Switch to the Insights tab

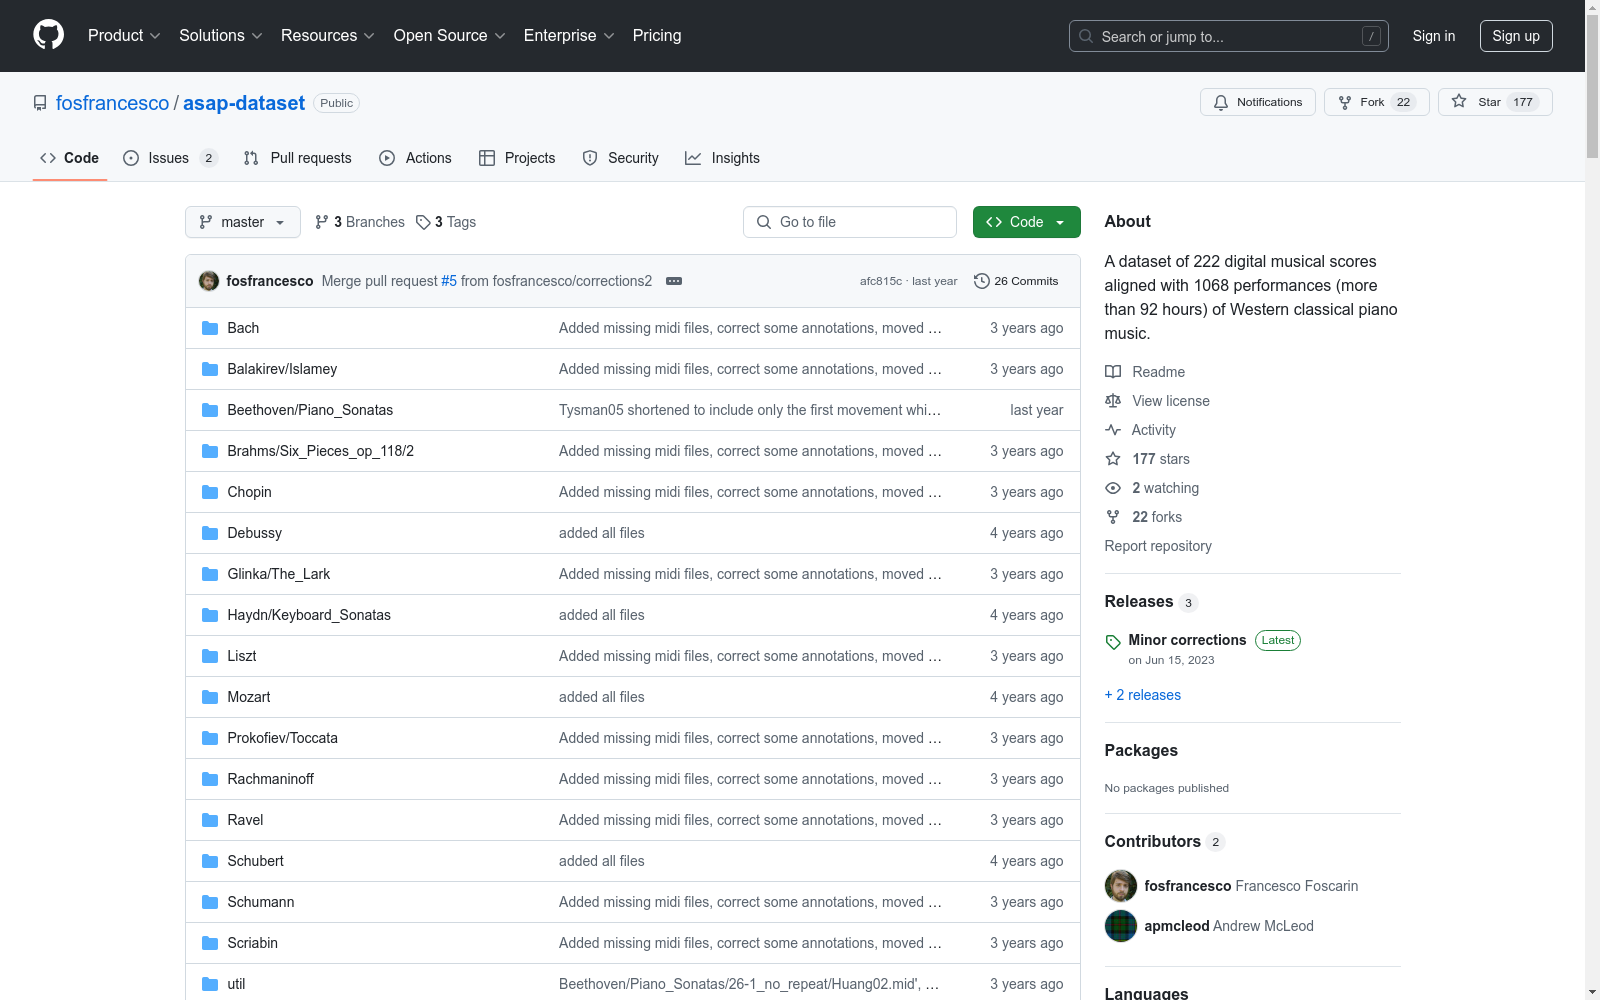point(723,158)
